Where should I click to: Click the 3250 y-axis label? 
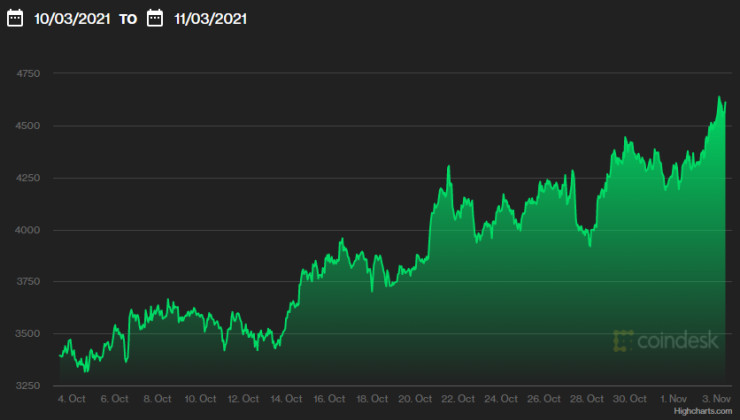pyautogui.click(x=28, y=386)
